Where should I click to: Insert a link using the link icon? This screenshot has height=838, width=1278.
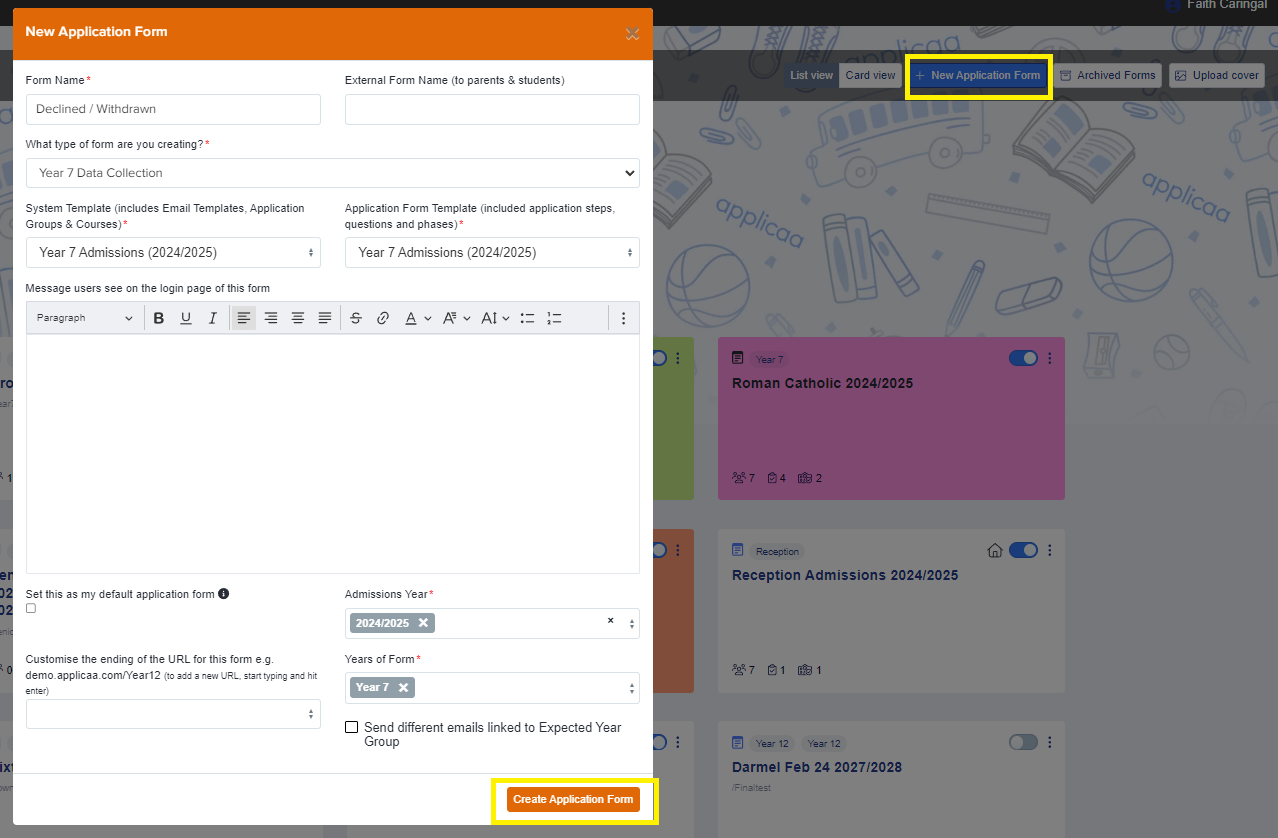point(382,318)
